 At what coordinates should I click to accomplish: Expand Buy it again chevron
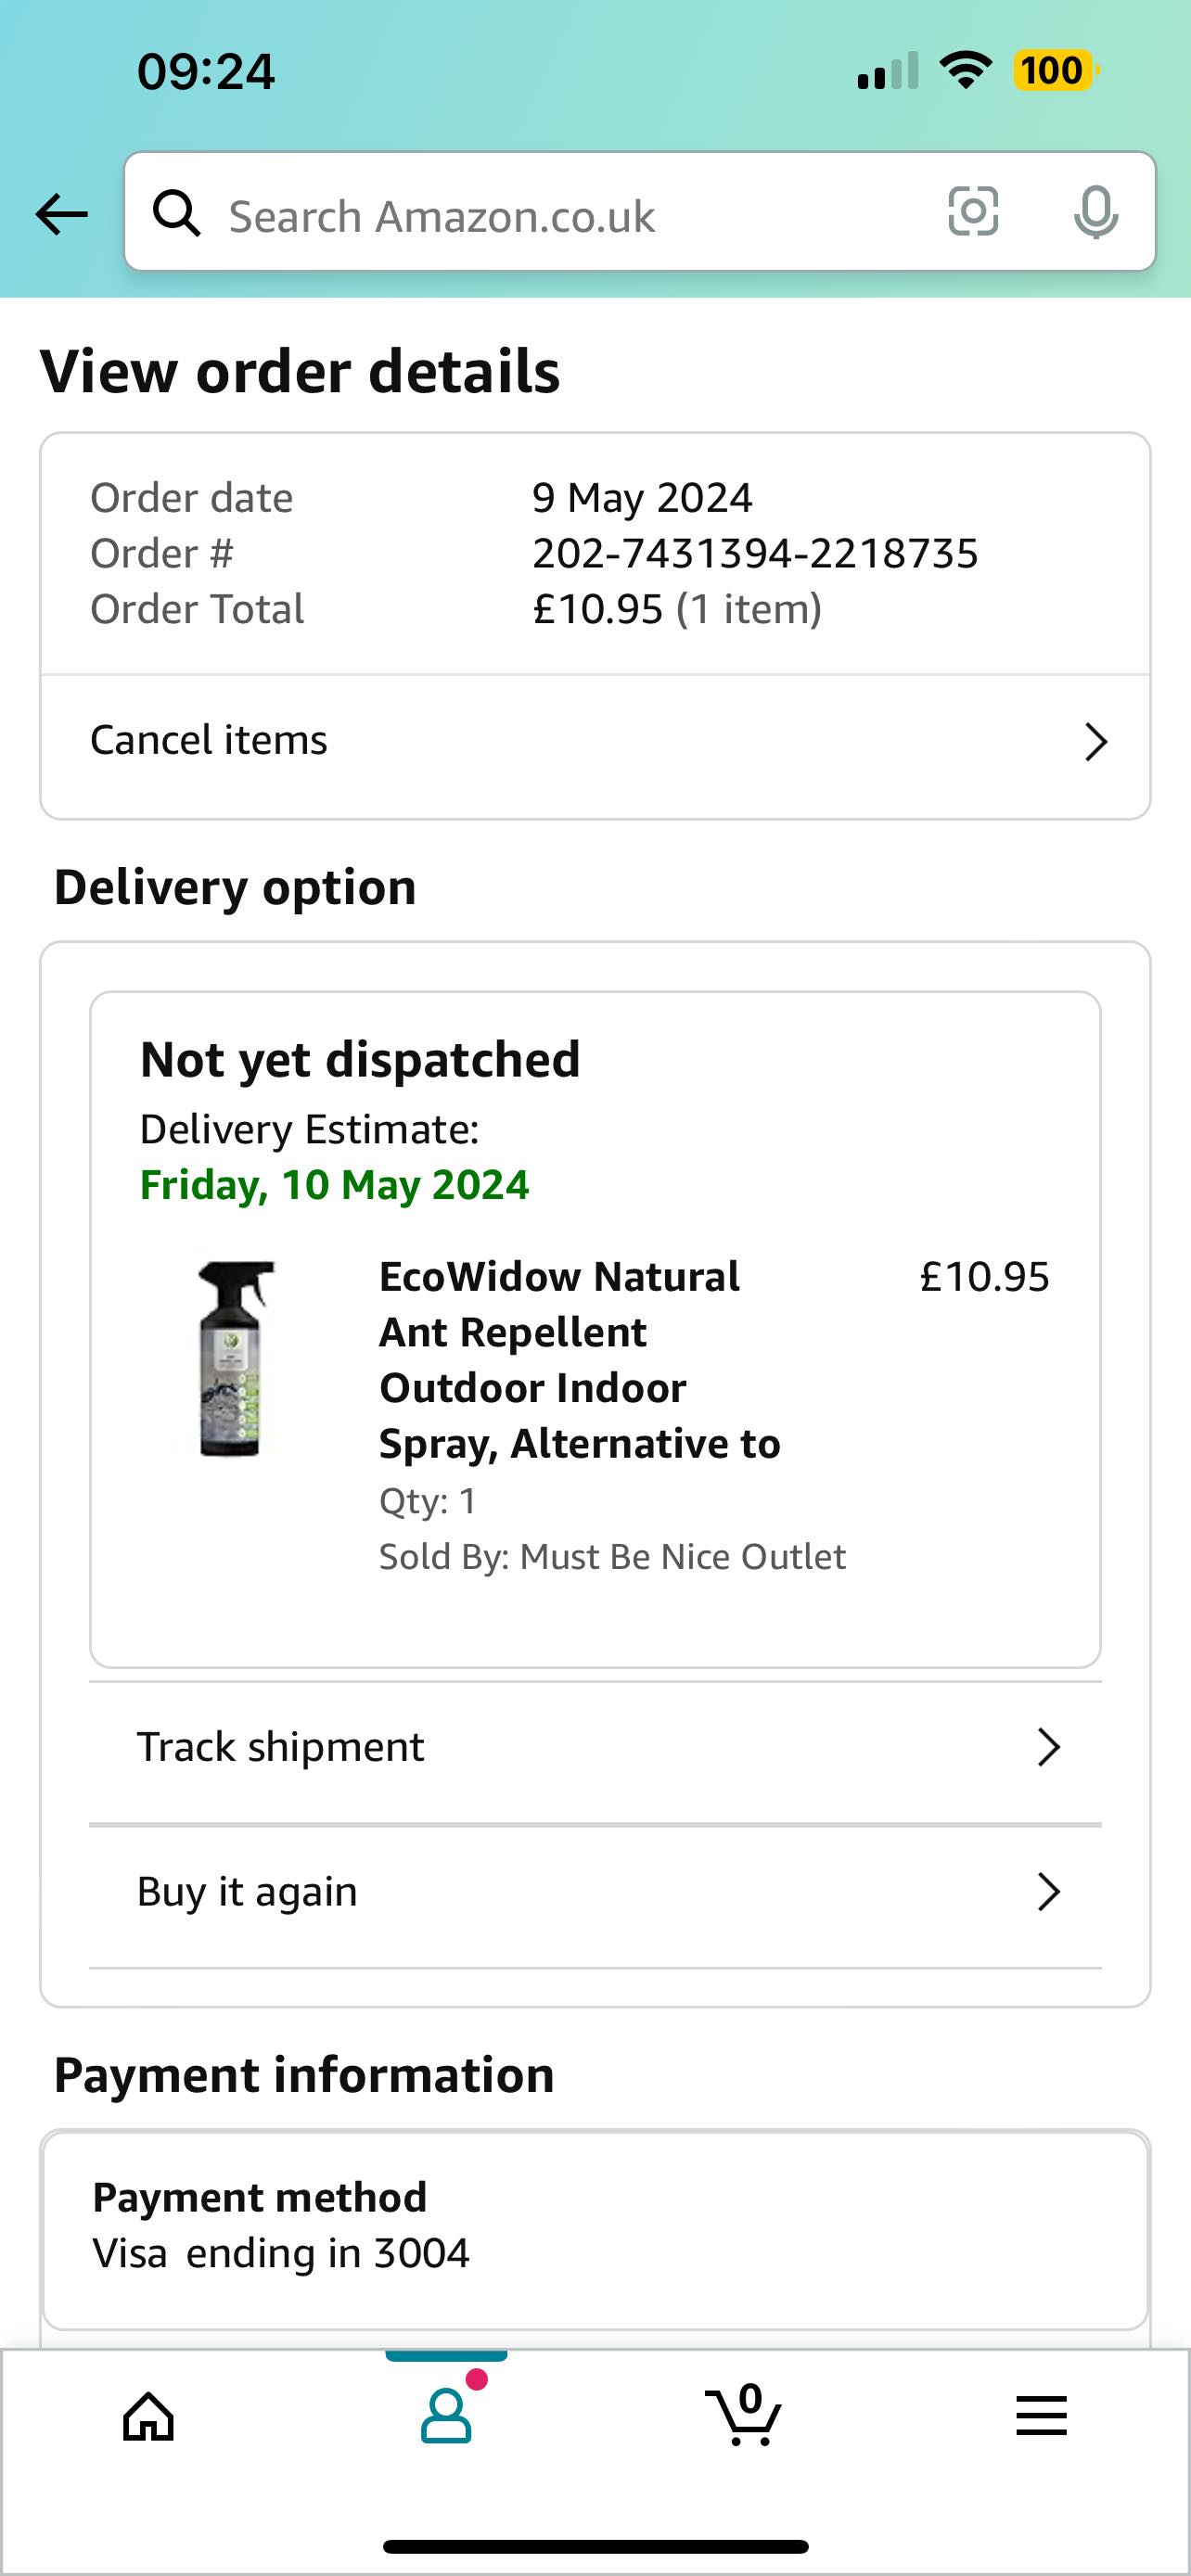coord(1048,1891)
